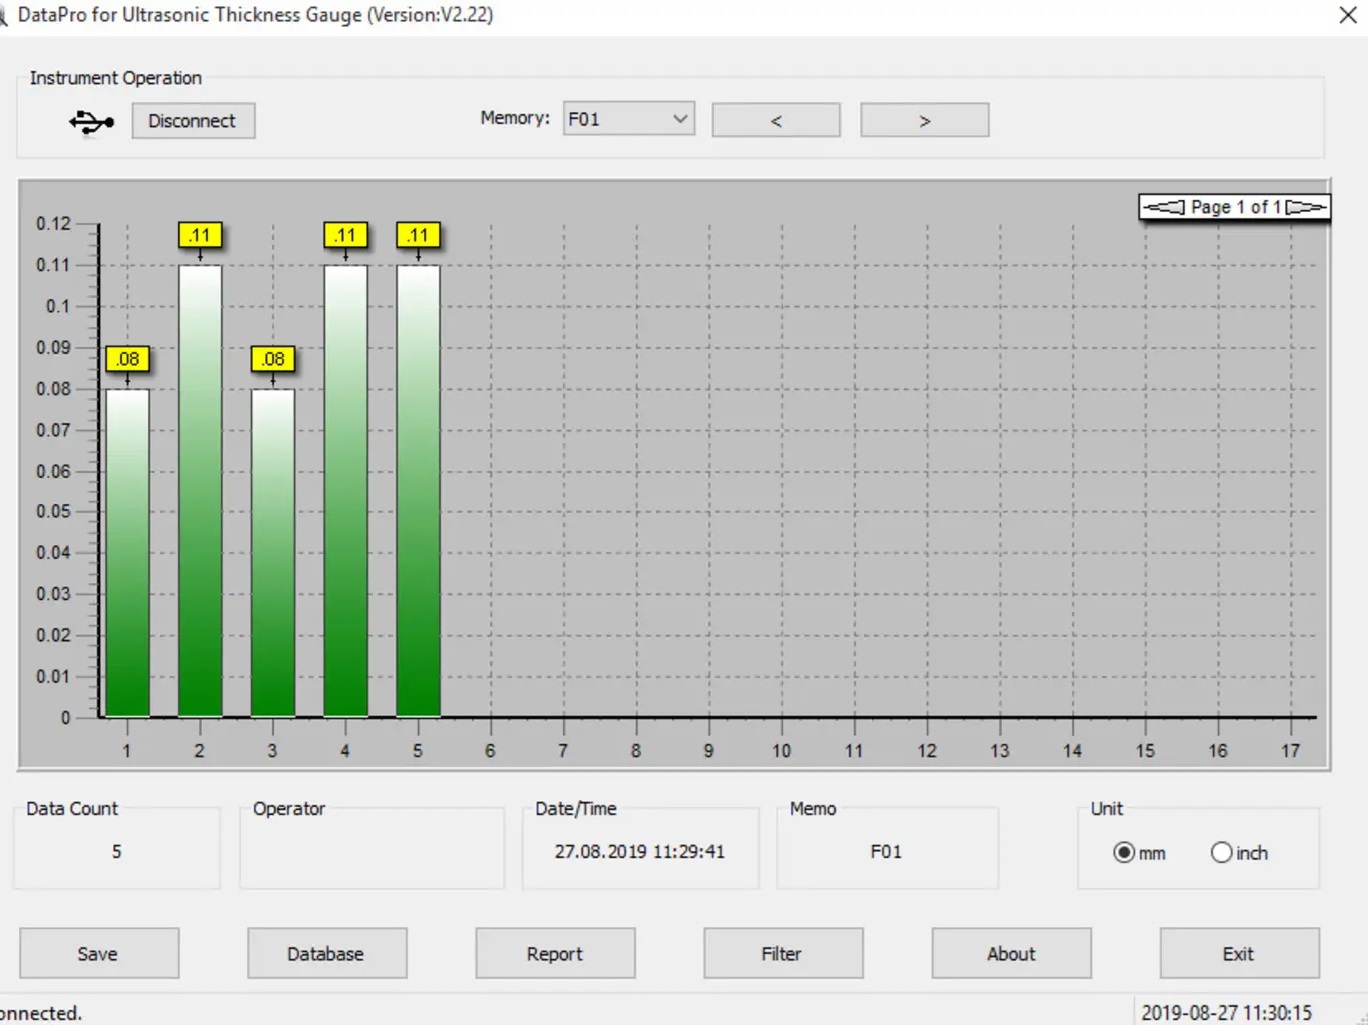Image resolution: width=1368 pixels, height=1025 pixels.
Task: Click the Connected status text
Action: click(40, 1013)
